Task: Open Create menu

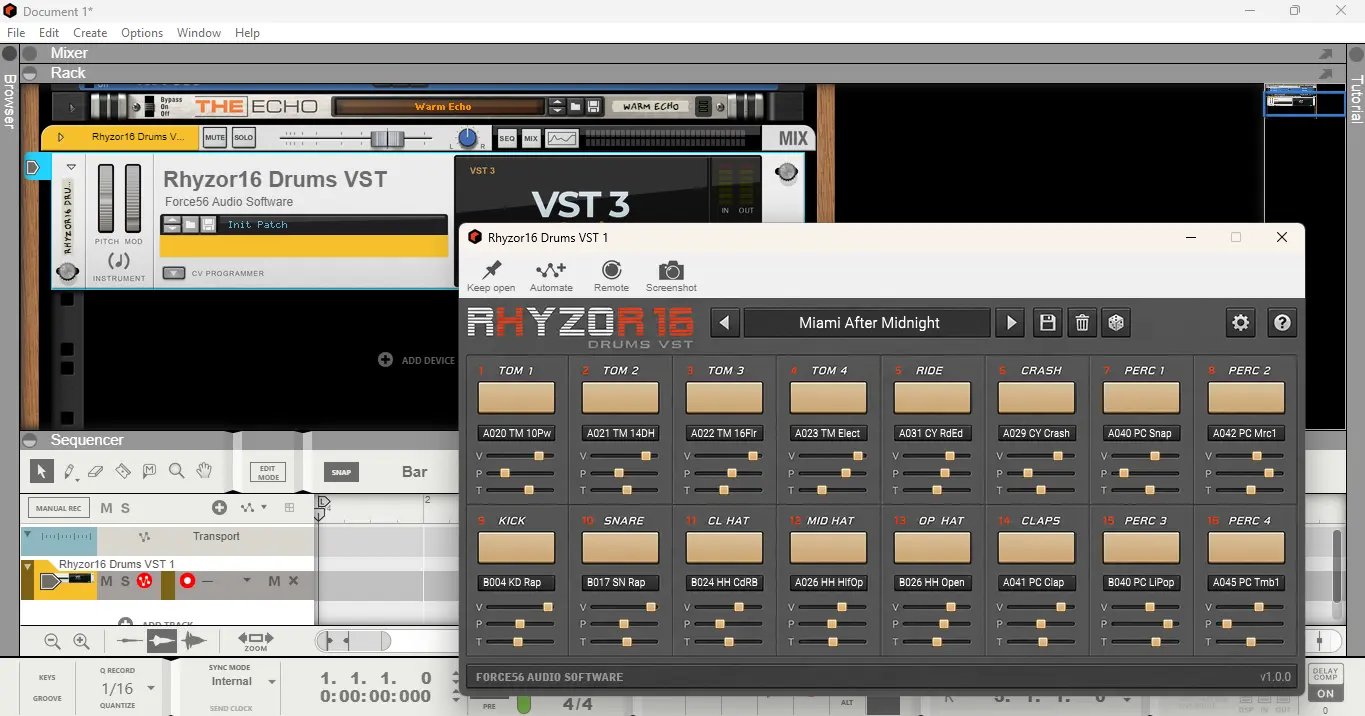Action: tap(90, 33)
